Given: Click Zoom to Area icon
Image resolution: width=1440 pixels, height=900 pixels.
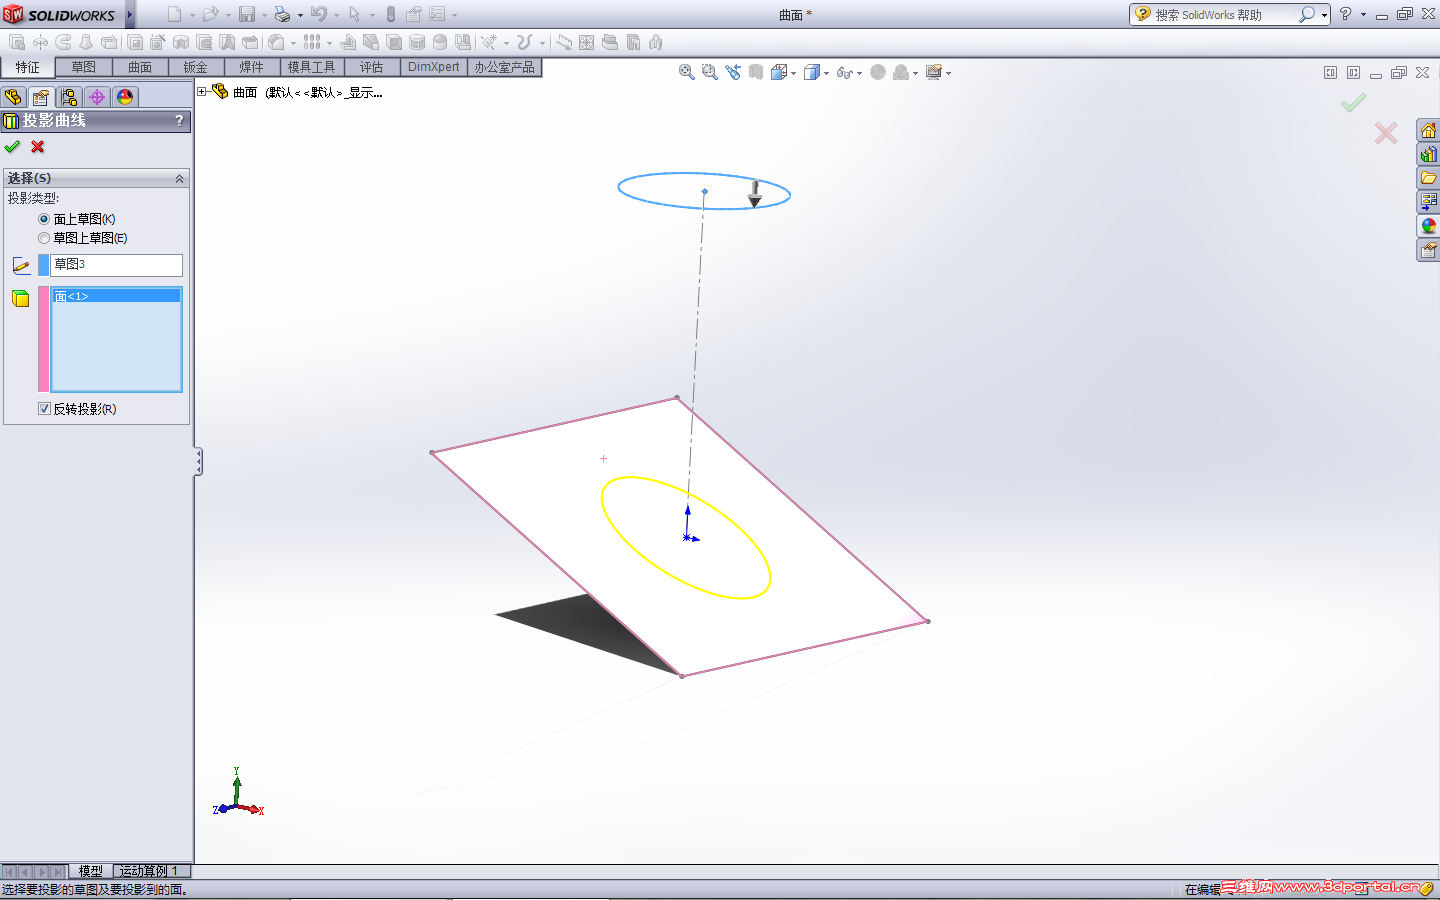Looking at the screenshot, I should (710, 72).
